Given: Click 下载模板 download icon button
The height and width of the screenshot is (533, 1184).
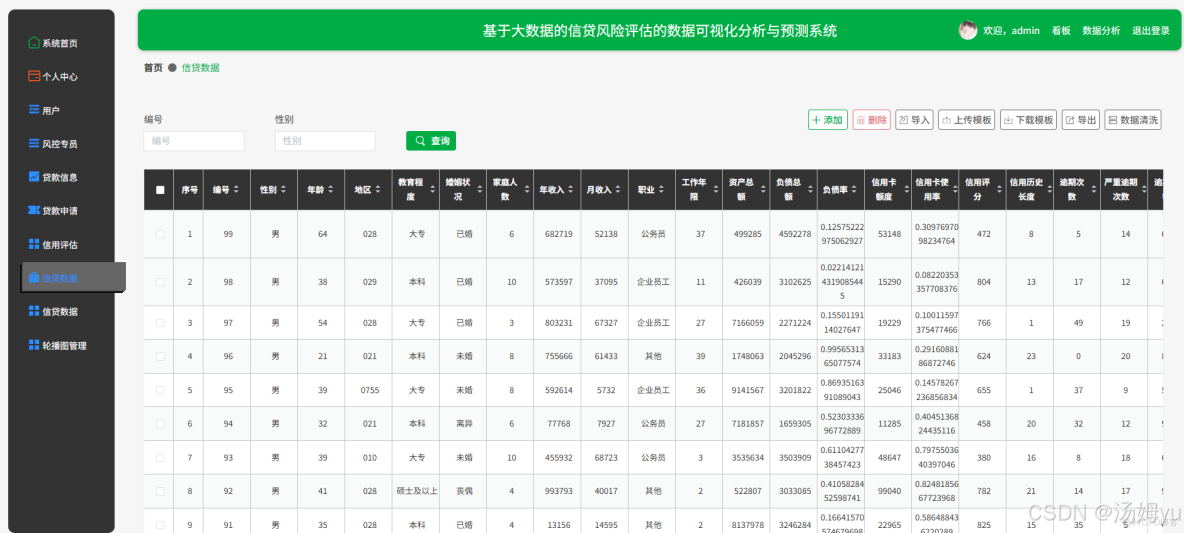Looking at the screenshot, I should pyautogui.click(x=1028, y=120).
